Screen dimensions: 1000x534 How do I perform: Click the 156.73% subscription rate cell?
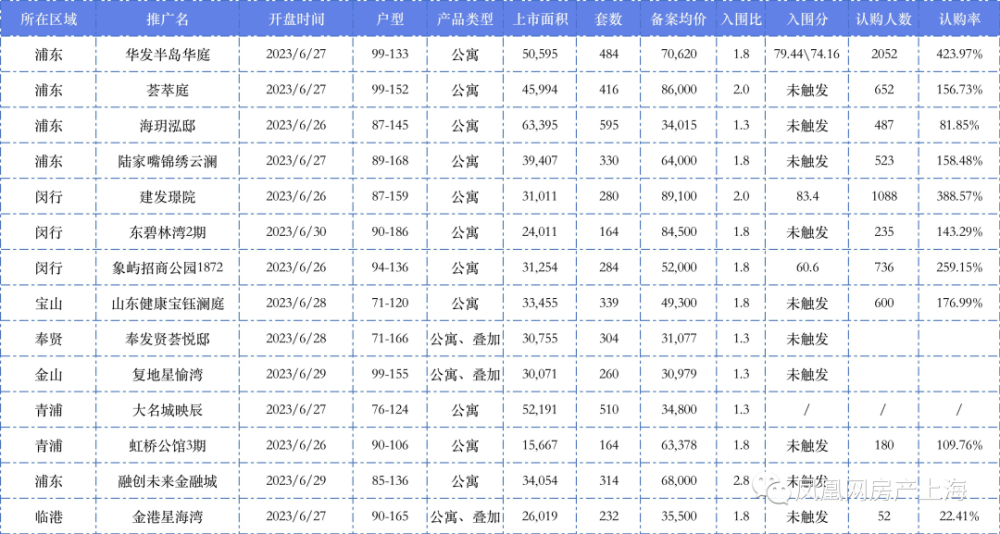tap(959, 90)
